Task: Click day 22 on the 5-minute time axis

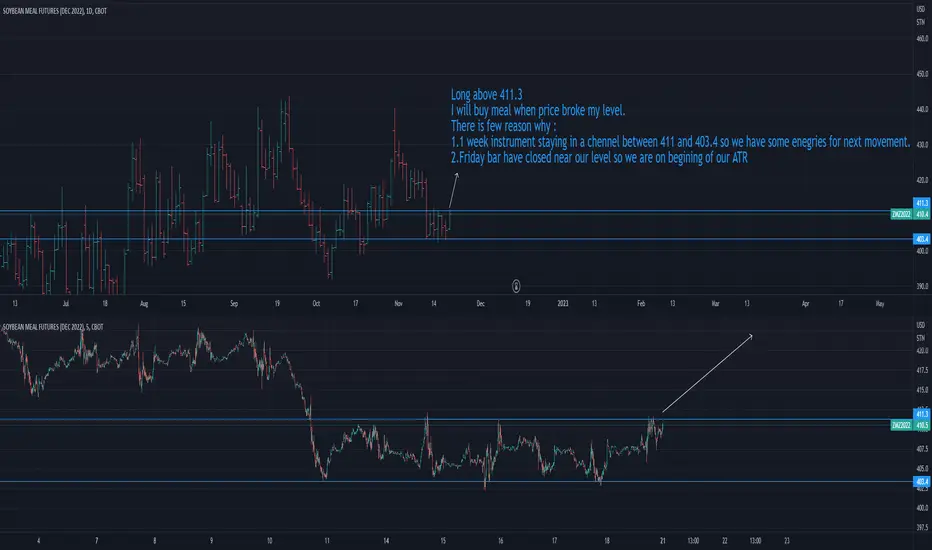Action: coord(725,540)
